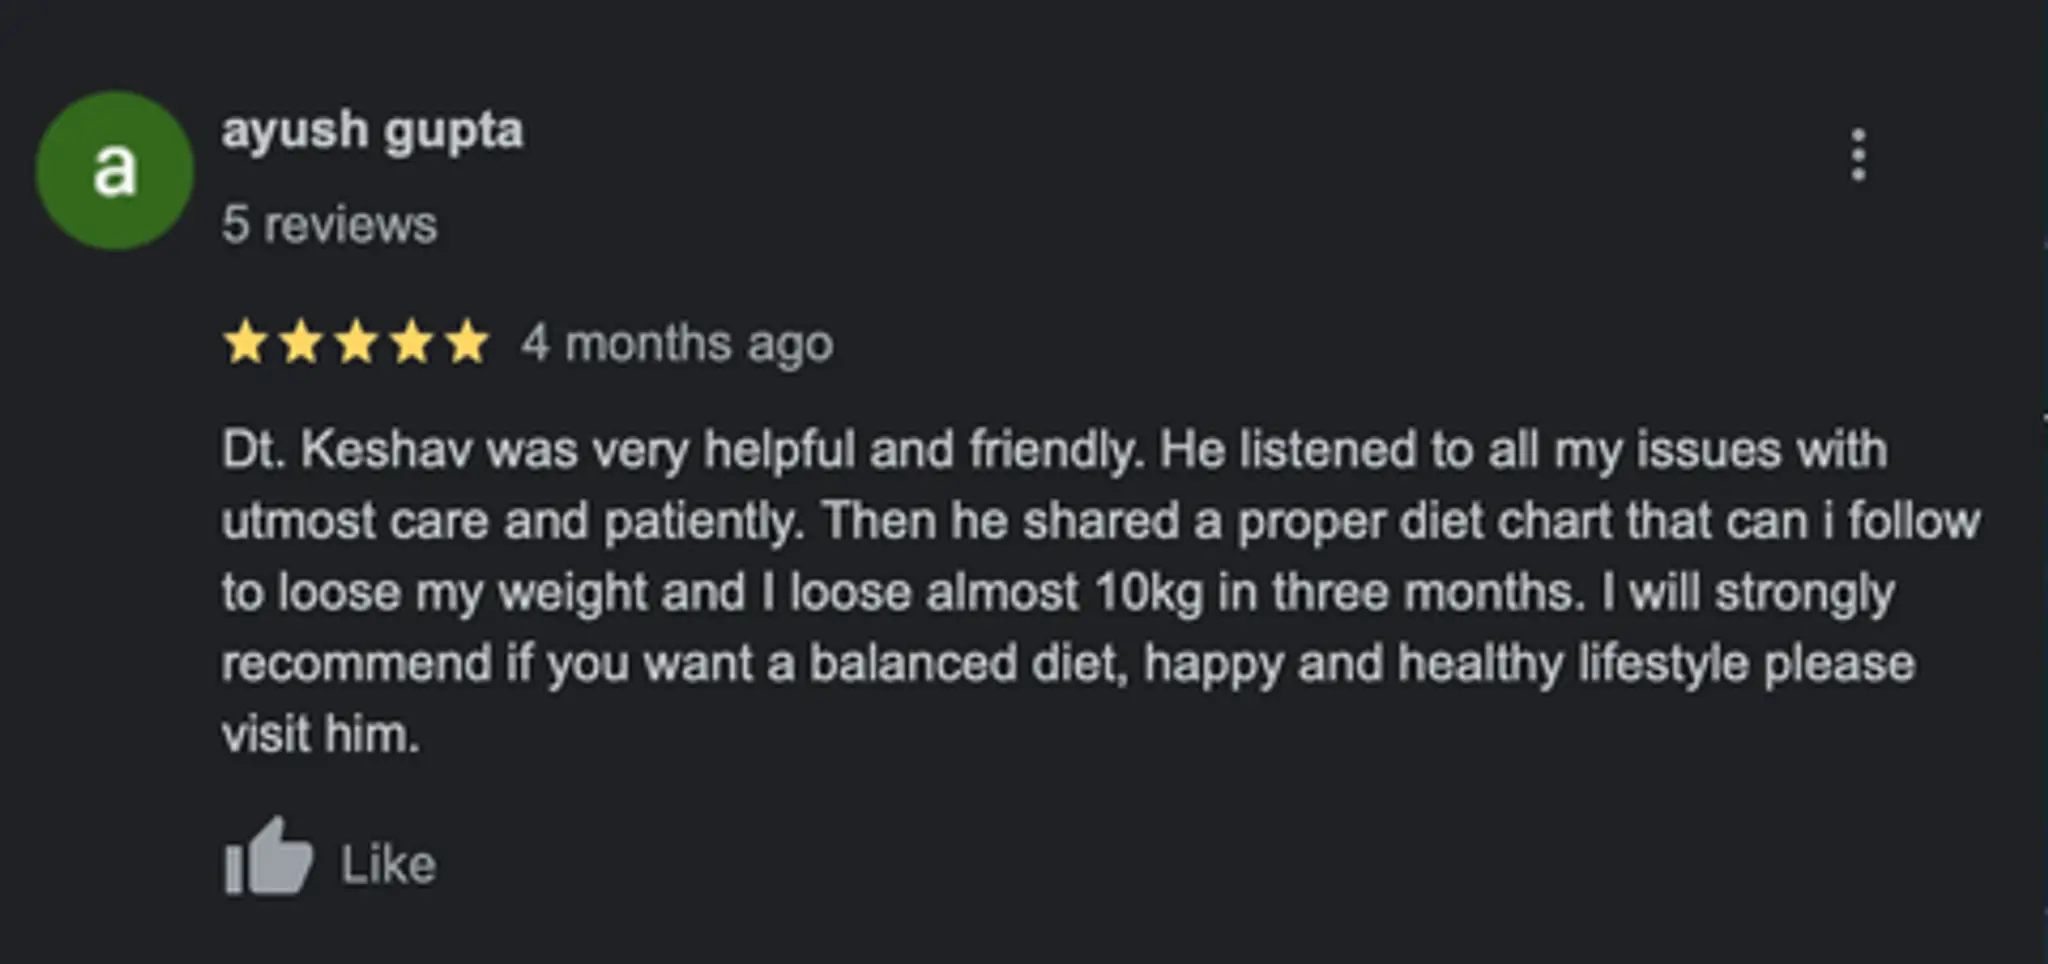Viewport: 2048px width, 964px height.
Task: Click the '4 months ago' timestamp
Action: [x=676, y=344]
